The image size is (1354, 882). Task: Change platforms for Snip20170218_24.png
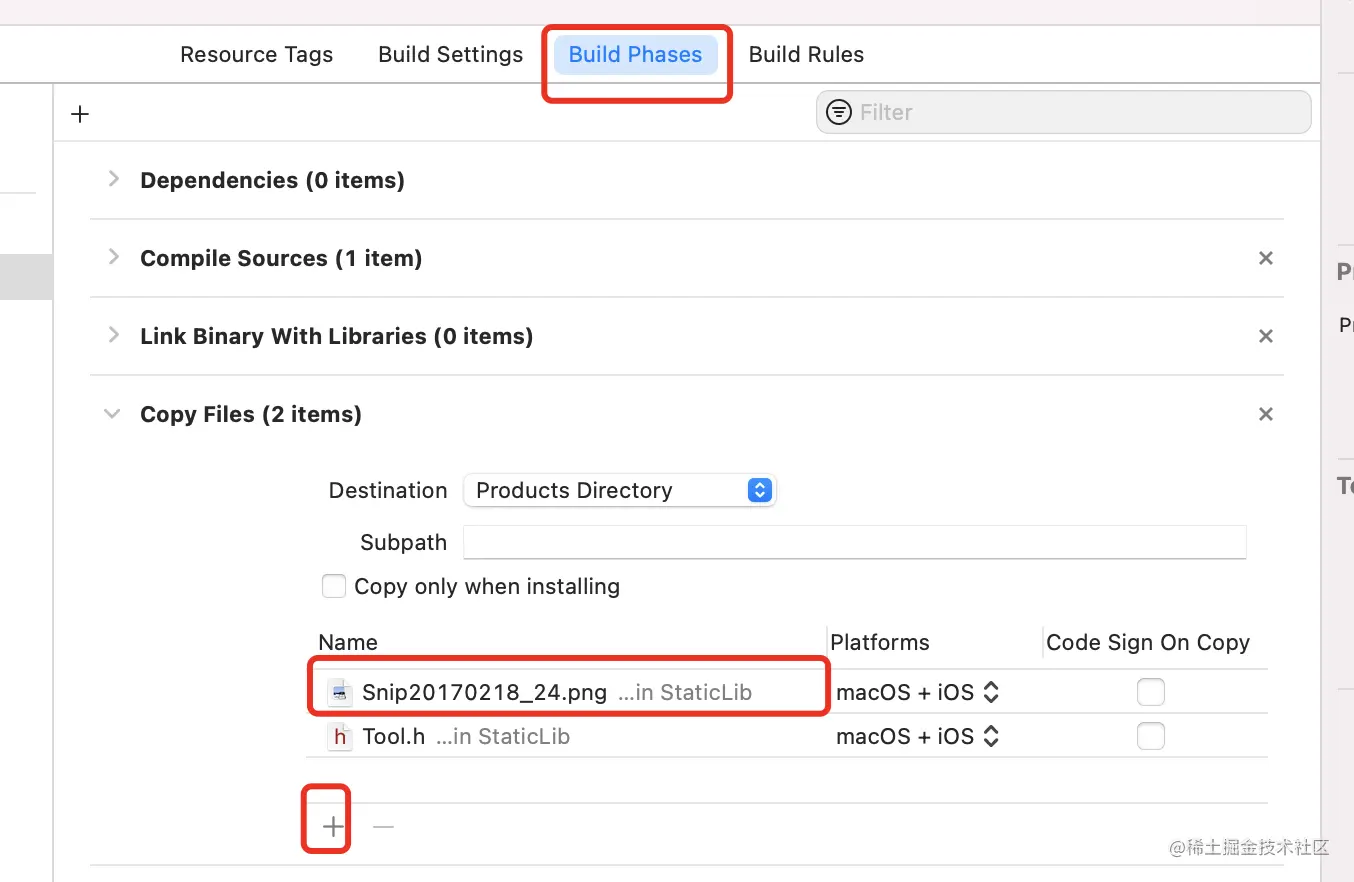point(917,692)
